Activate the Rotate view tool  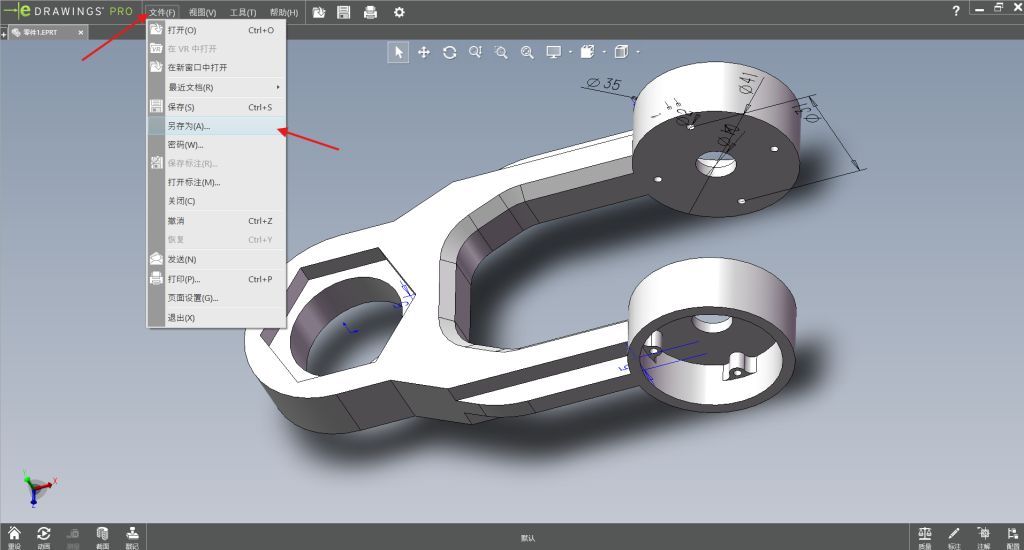pos(450,52)
